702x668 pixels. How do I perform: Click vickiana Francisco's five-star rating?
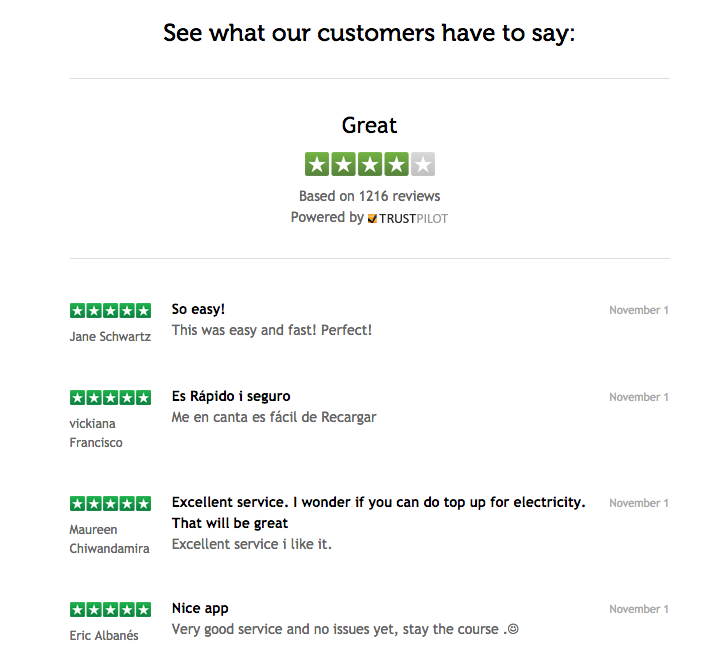pos(110,397)
